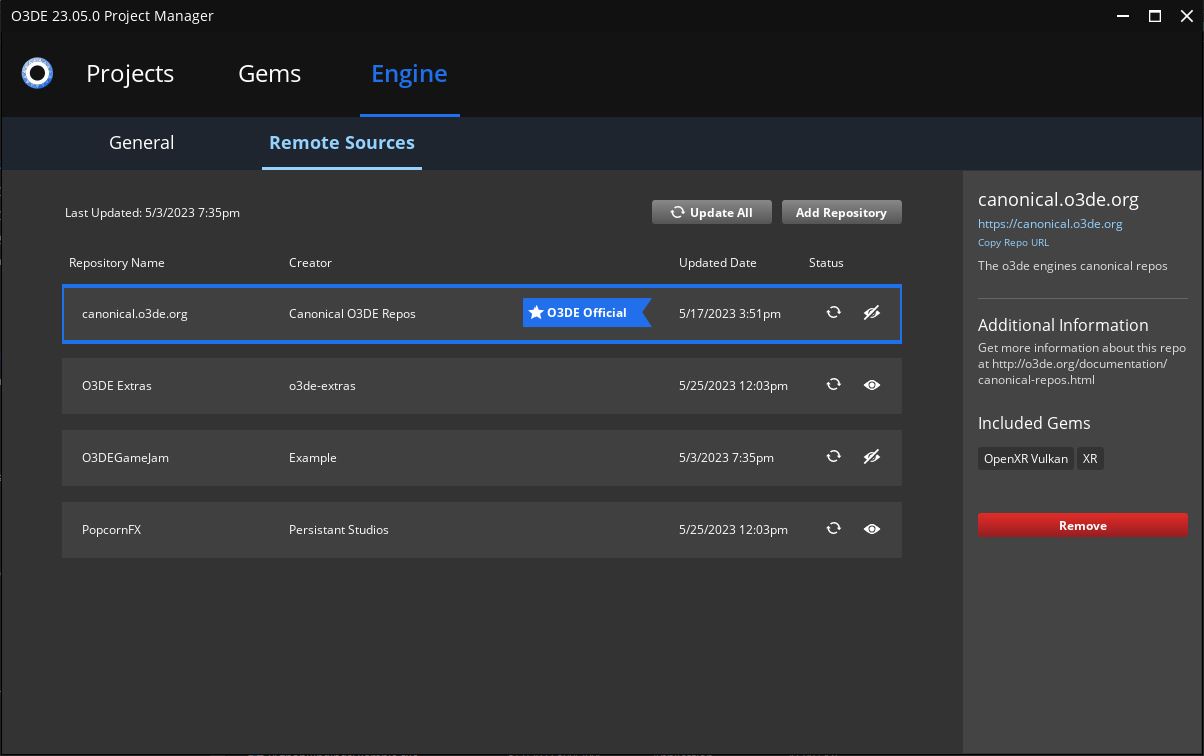Image resolution: width=1204 pixels, height=756 pixels.
Task: Click the refresh icon on Update All
Action: [x=677, y=212]
